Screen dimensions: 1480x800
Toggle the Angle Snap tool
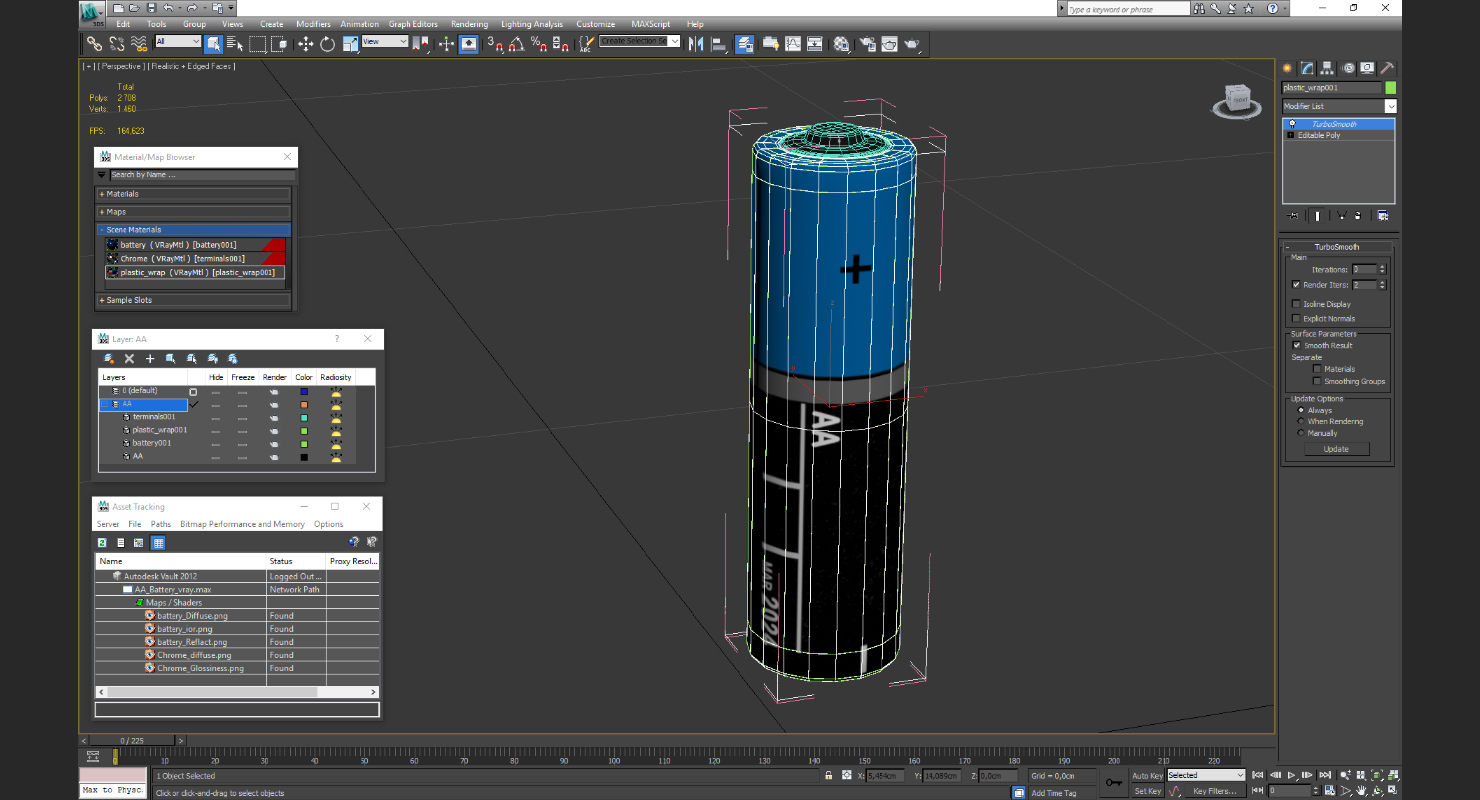coord(516,43)
